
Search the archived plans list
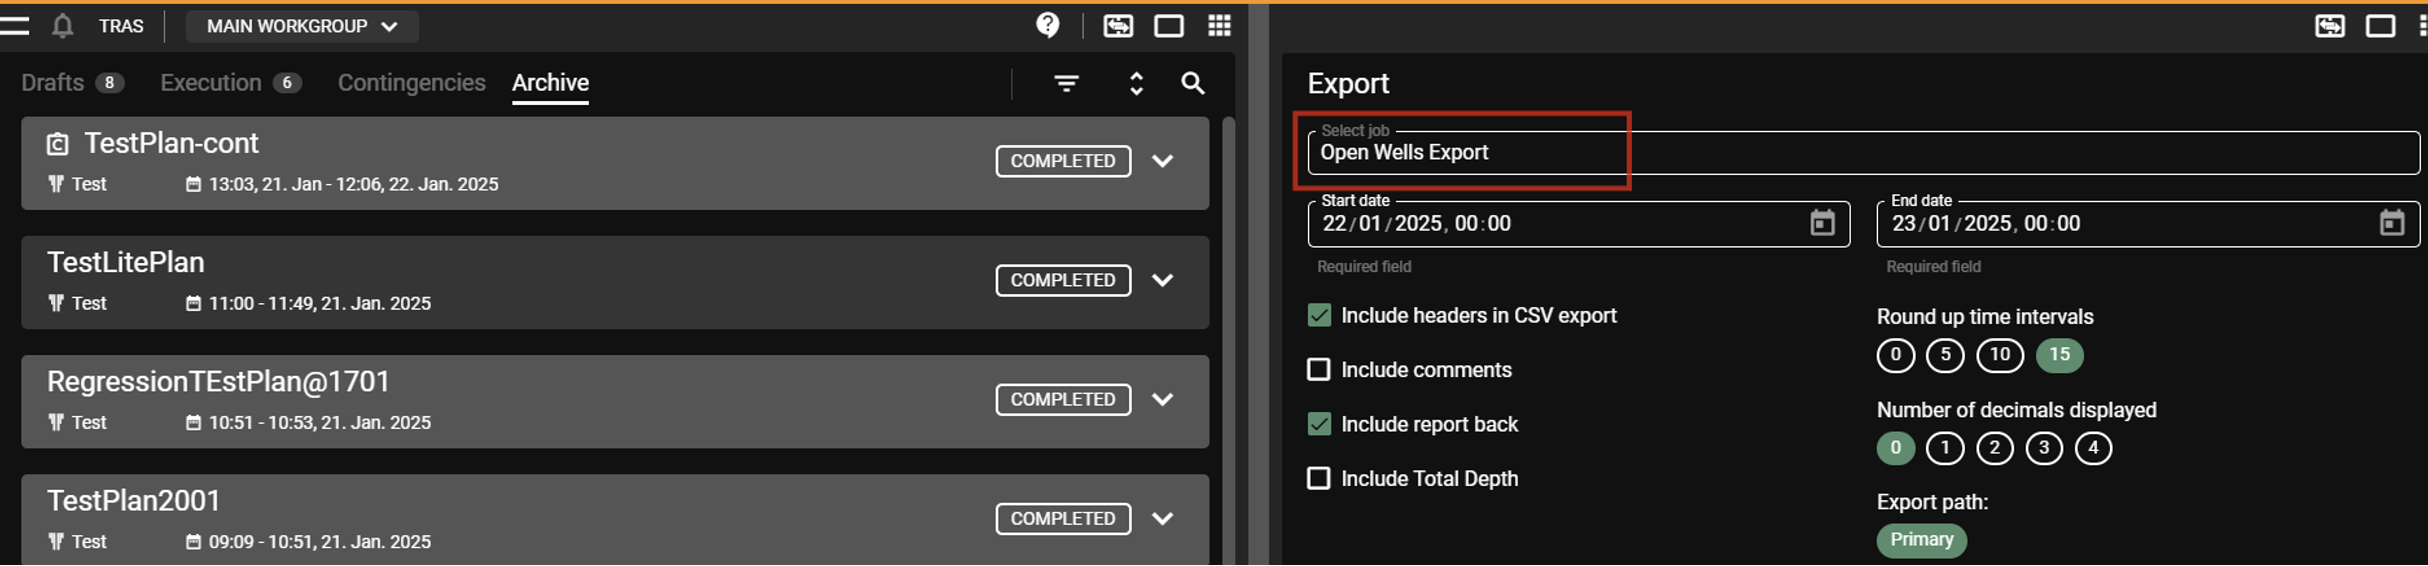(x=1192, y=84)
